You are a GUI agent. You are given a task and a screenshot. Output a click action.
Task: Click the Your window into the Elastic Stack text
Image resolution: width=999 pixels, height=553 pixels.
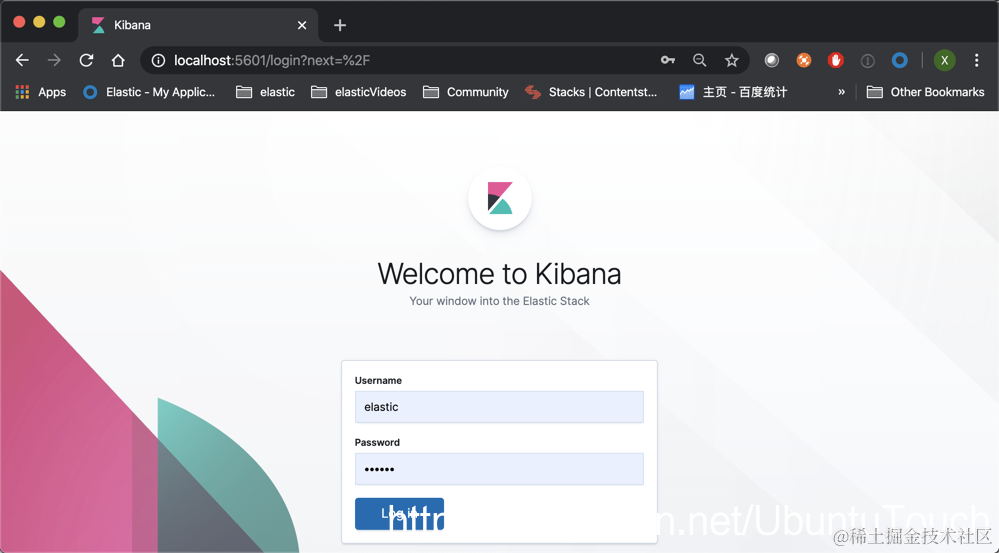pos(500,301)
